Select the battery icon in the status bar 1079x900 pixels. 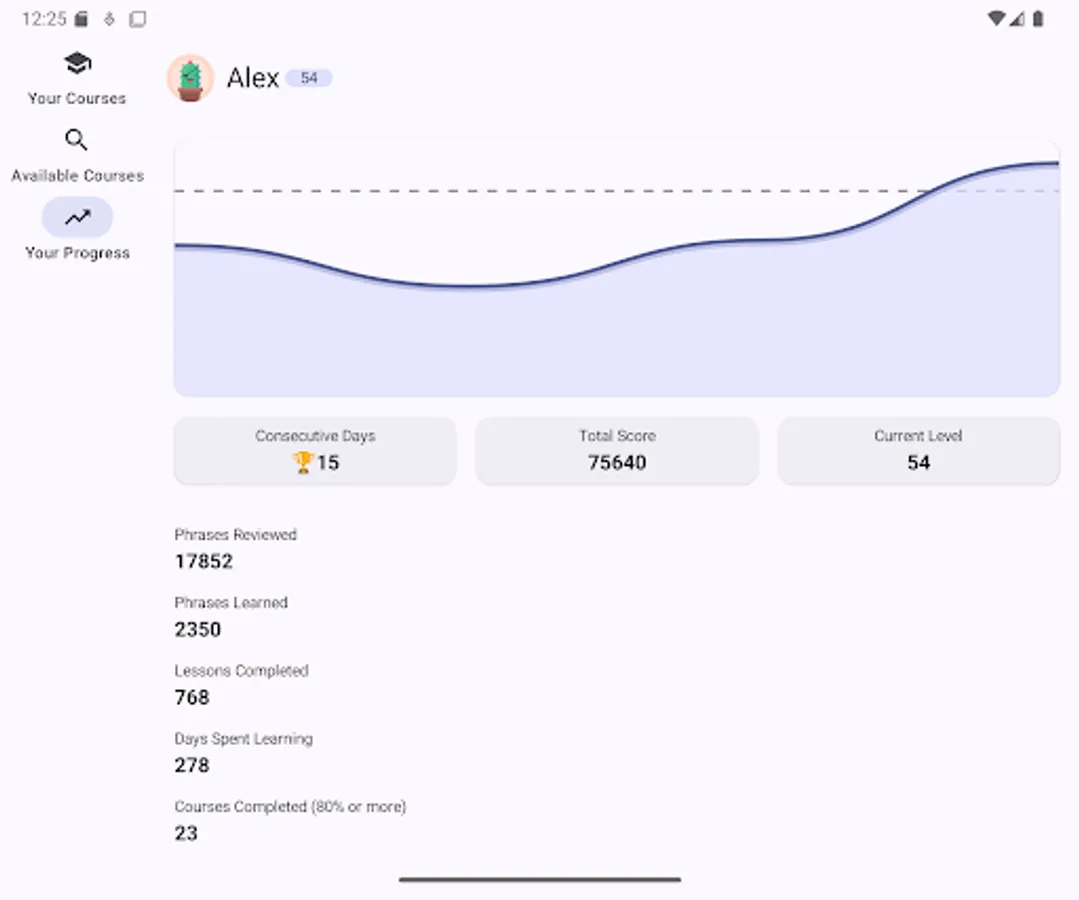pyautogui.click(x=1038, y=18)
